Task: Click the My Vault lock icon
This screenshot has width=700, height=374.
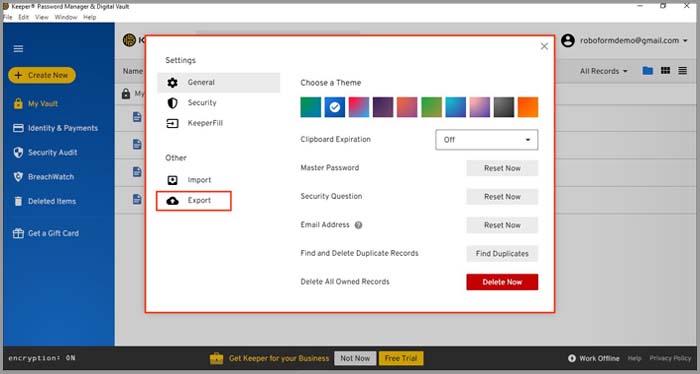Action: pyautogui.click(x=18, y=104)
